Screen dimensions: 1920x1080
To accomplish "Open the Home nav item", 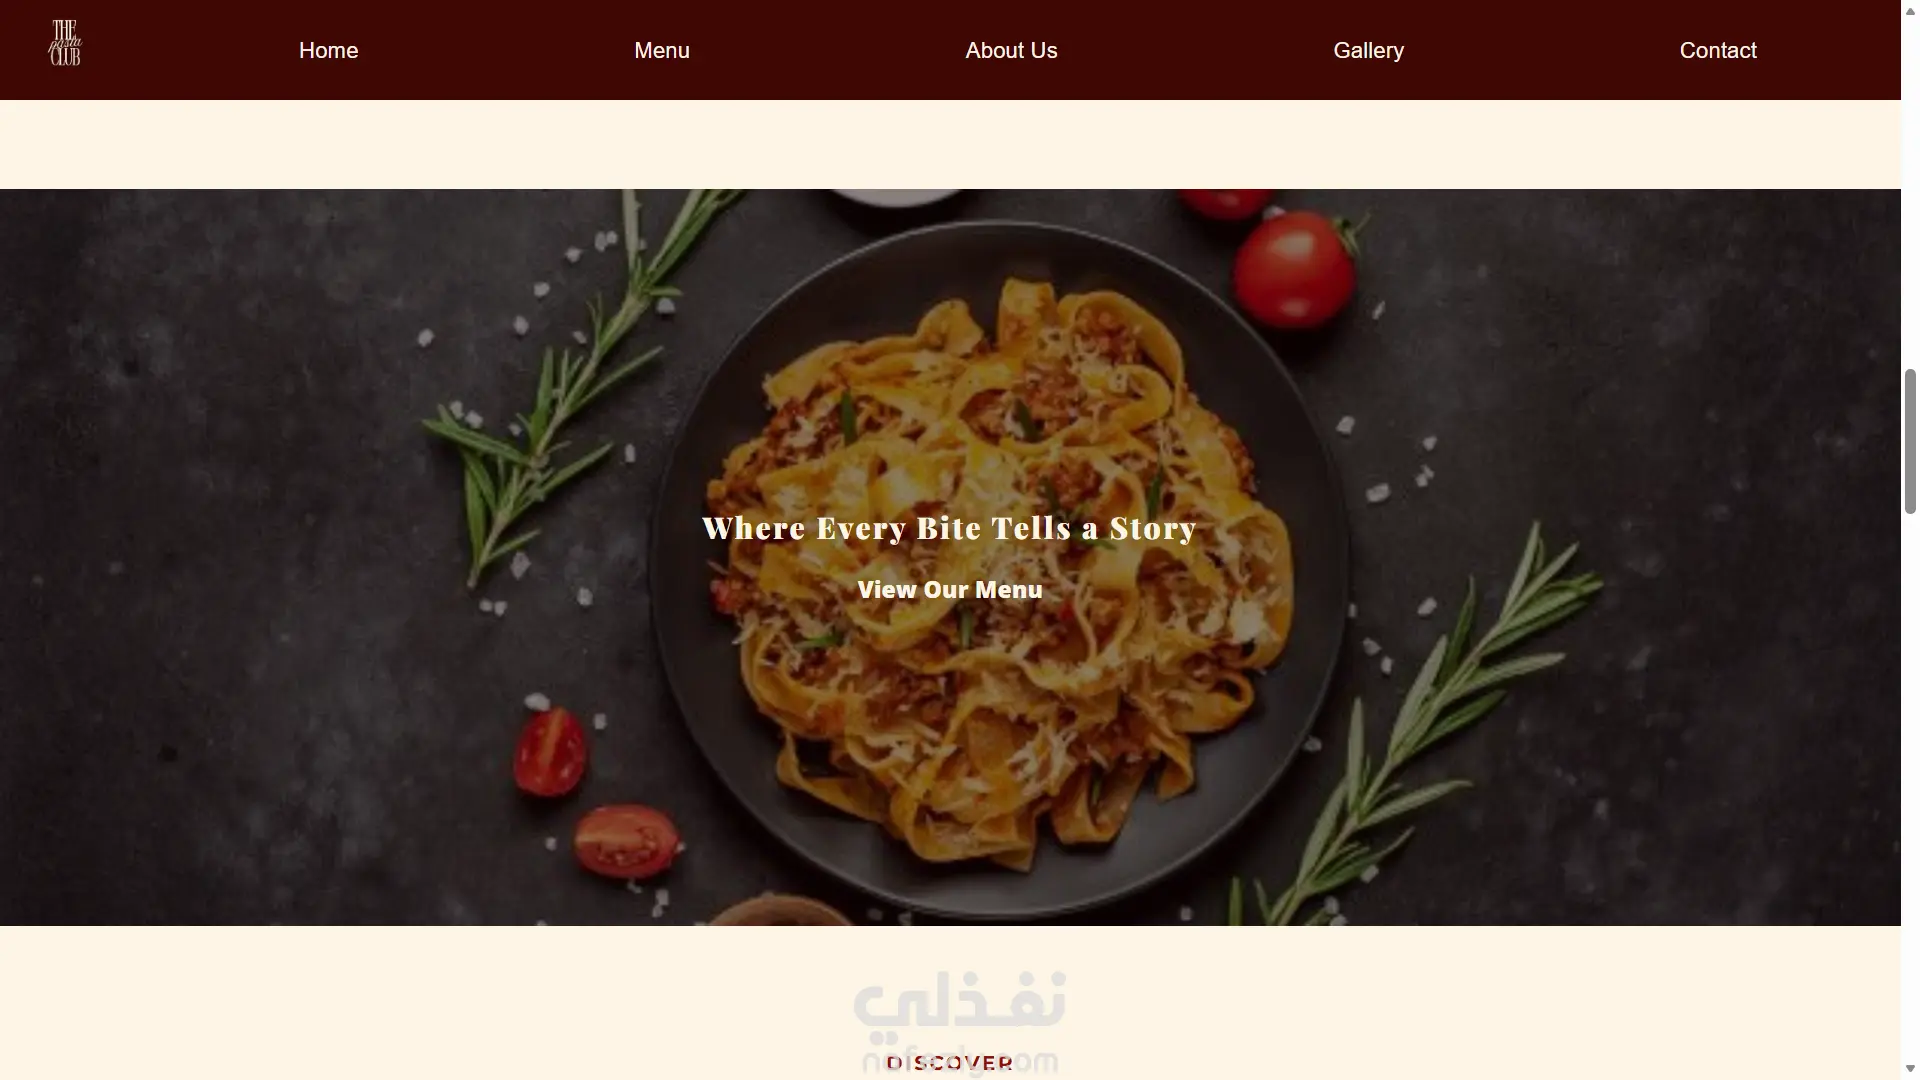I will (328, 50).
